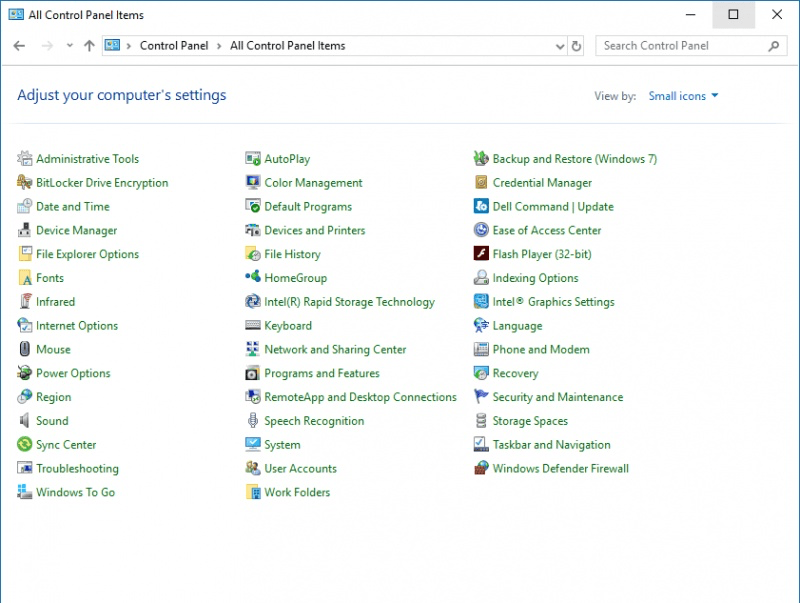Click the User Accounts icon
The width and height of the screenshot is (800, 603).
(x=253, y=468)
